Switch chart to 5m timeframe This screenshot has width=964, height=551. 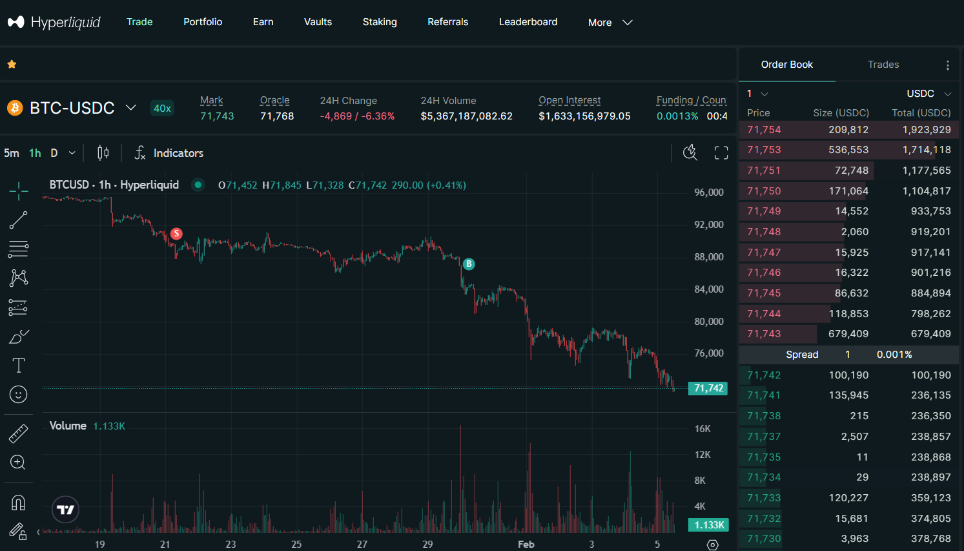(11, 153)
